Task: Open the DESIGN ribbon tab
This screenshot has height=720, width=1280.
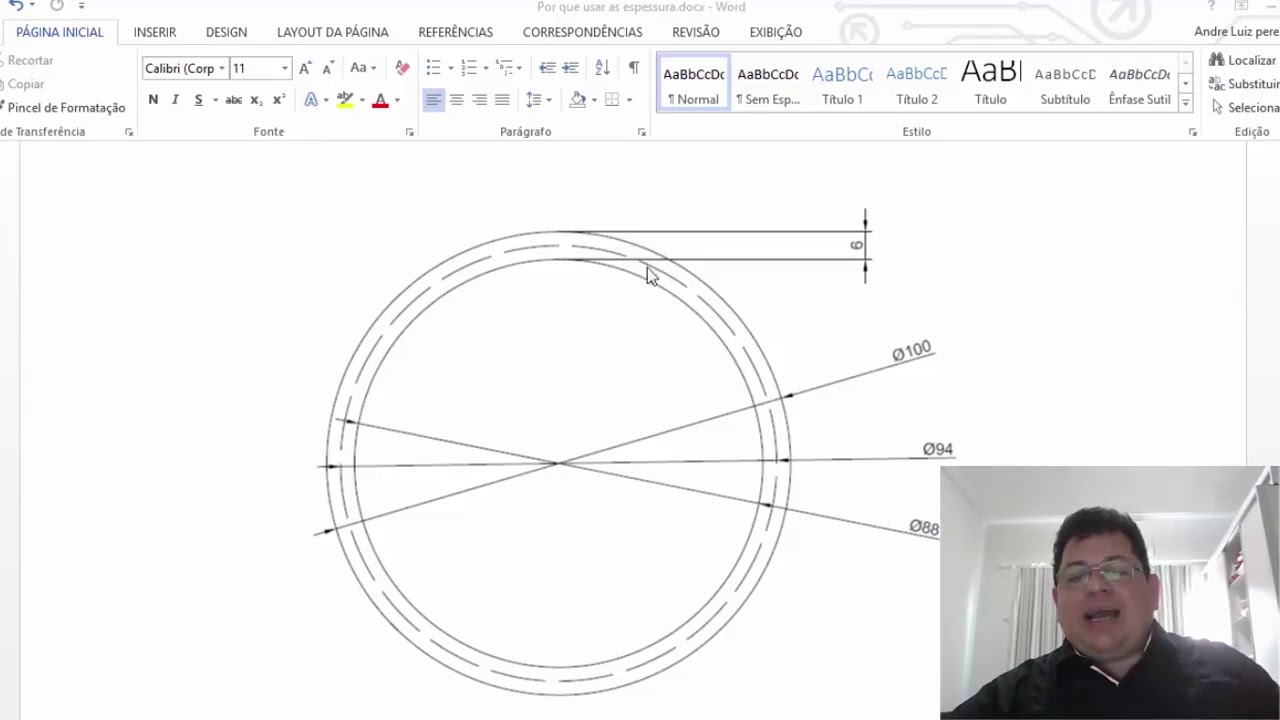Action: click(226, 32)
